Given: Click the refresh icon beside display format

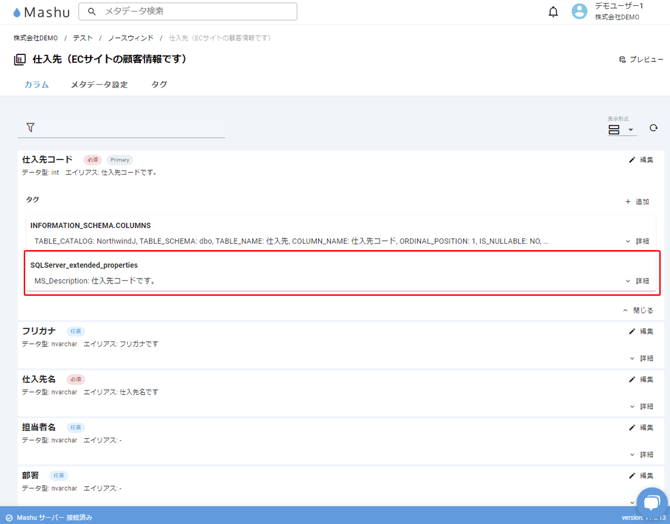Looking at the screenshot, I should [x=653, y=128].
